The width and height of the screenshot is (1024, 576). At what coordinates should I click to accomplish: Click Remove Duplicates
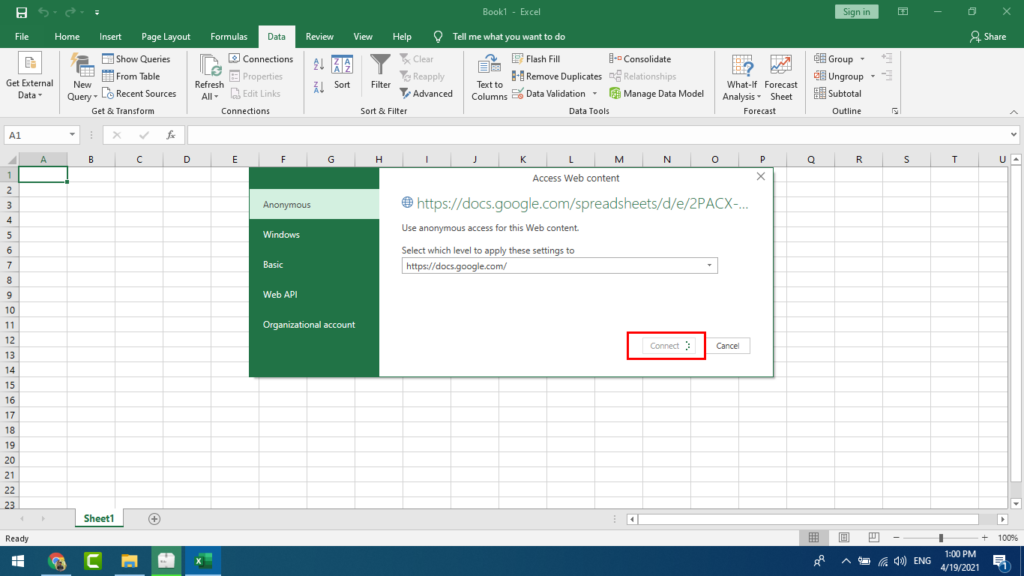(557, 76)
